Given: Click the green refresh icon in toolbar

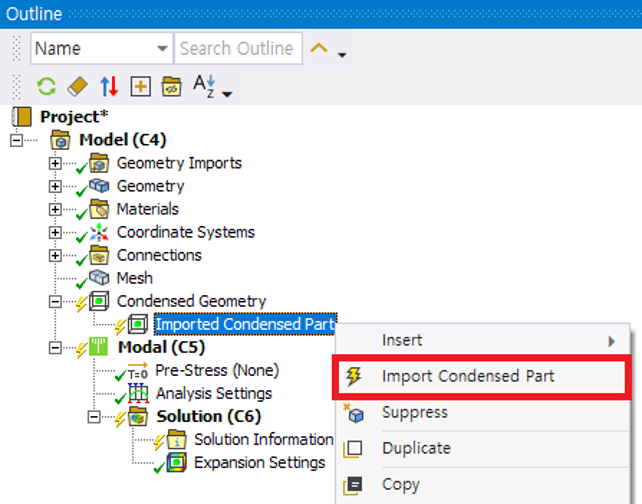Looking at the screenshot, I should [x=46, y=86].
